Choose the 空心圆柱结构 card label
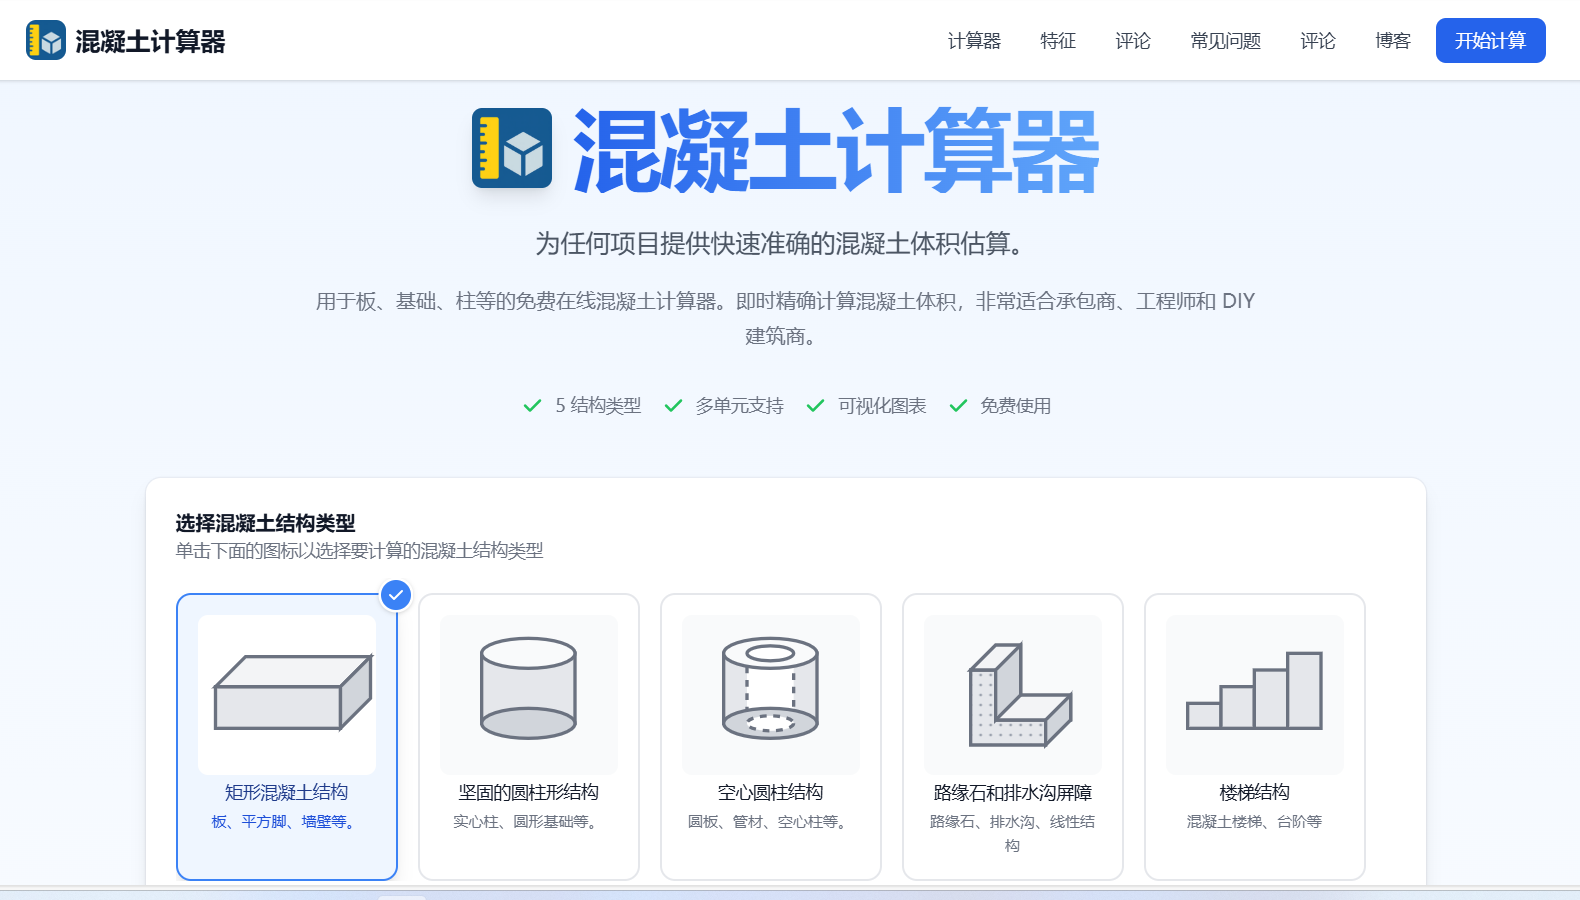The height and width of the screenshot is (900, 1580). coord(771,792)
